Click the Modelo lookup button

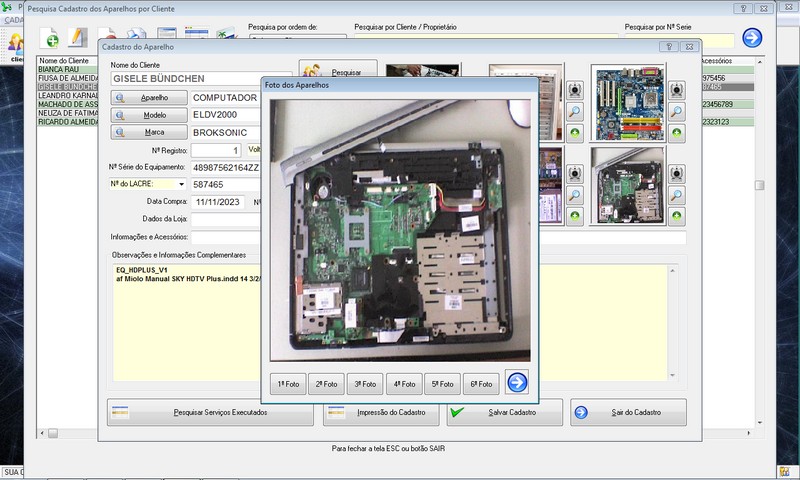tap(149, 115)
